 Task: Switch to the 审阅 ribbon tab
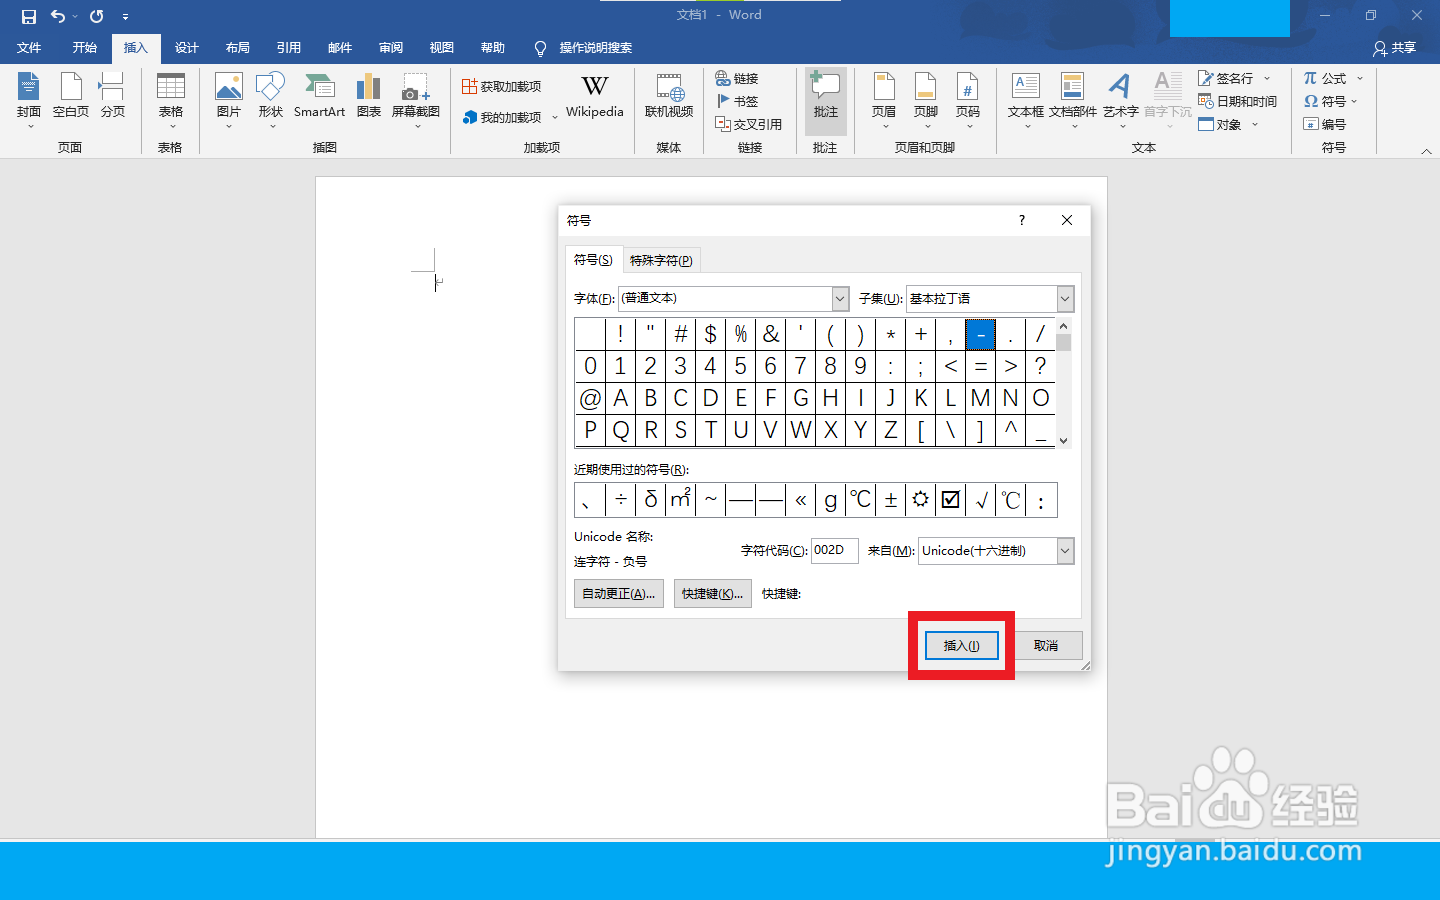pos(390,48)
